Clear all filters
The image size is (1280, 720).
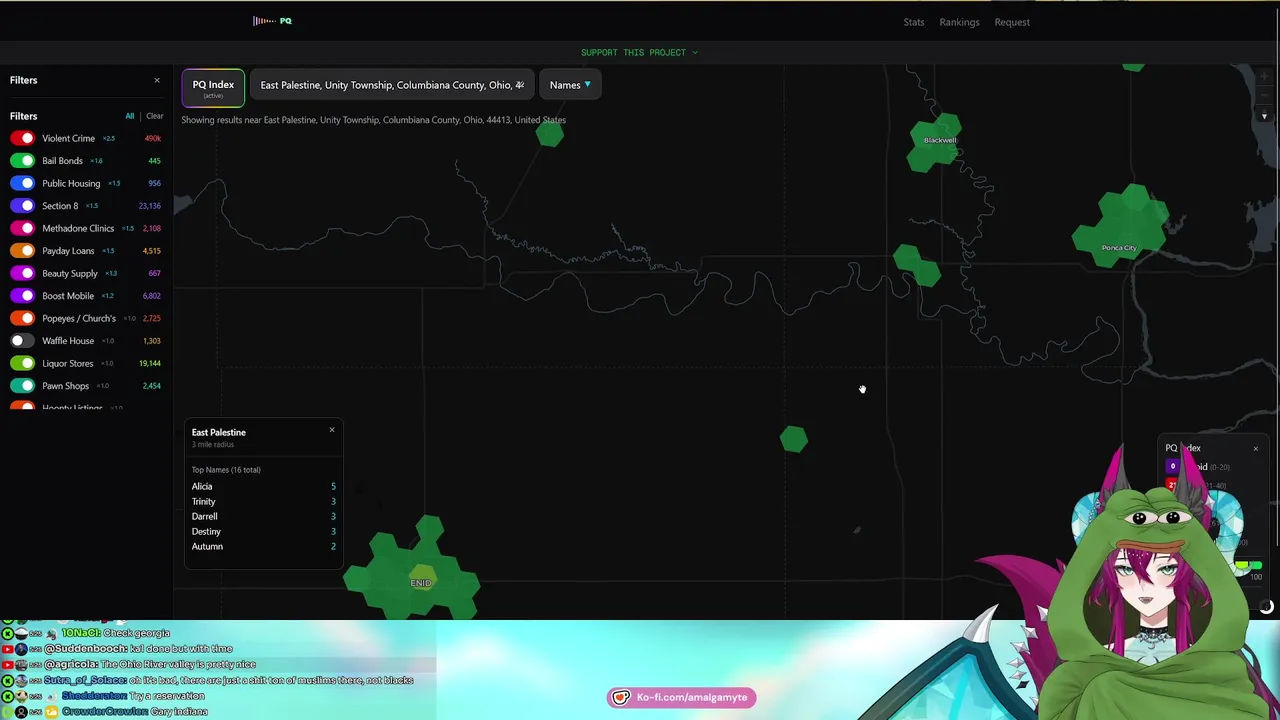point(154,116)
